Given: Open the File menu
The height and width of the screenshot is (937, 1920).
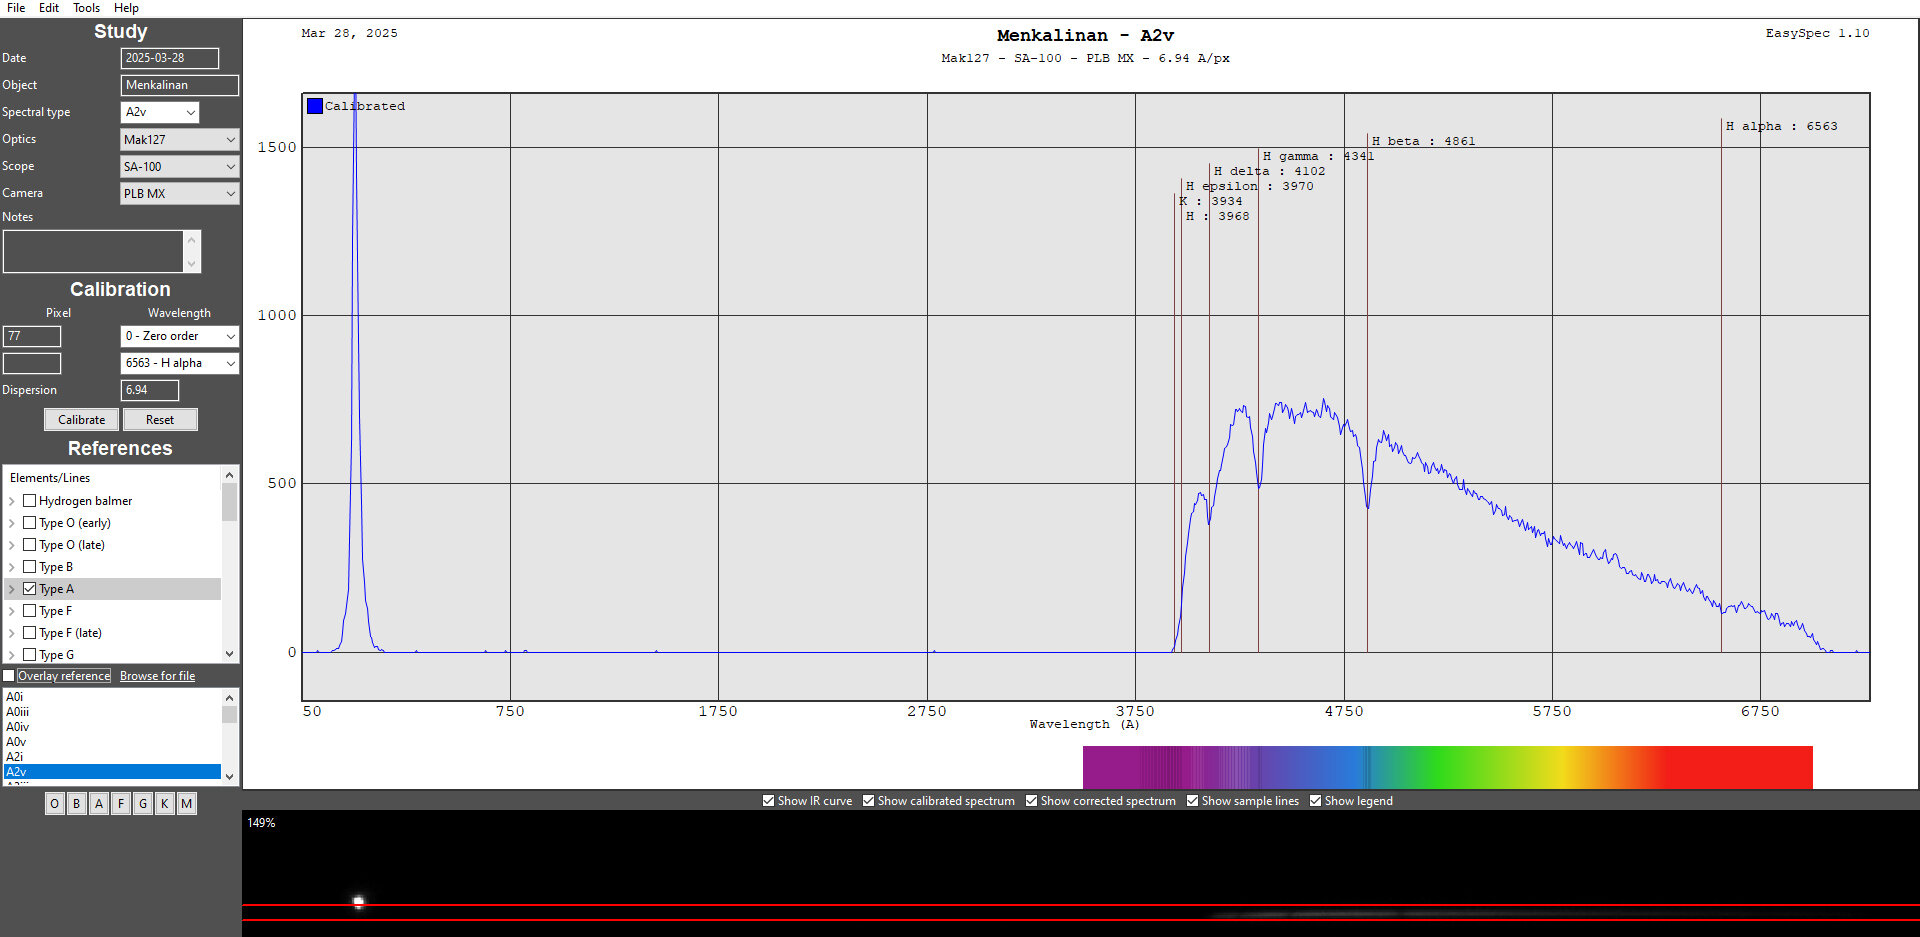Looking at the screenshot, I should coord(16,8).
